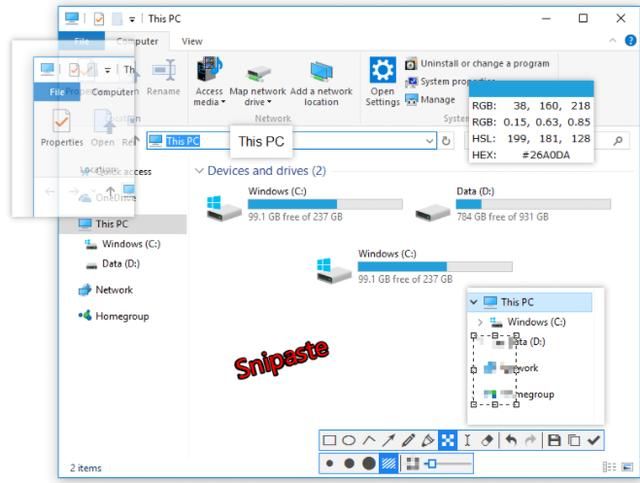640x483 pixels.
Task: Open the Computer ribbon tab
Action: 137,41
